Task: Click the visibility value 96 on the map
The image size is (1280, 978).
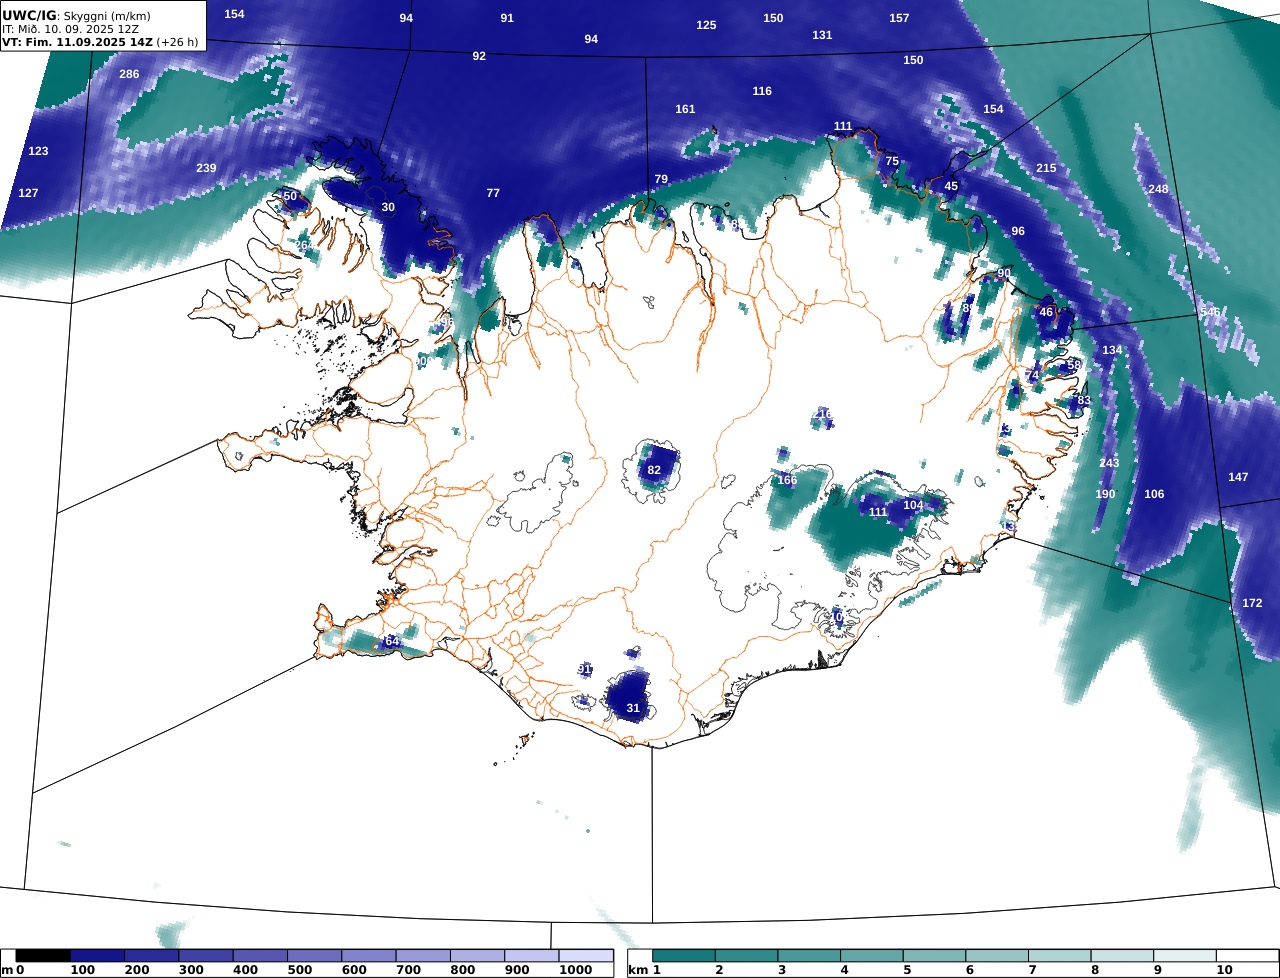Action: coord(1018,231)
